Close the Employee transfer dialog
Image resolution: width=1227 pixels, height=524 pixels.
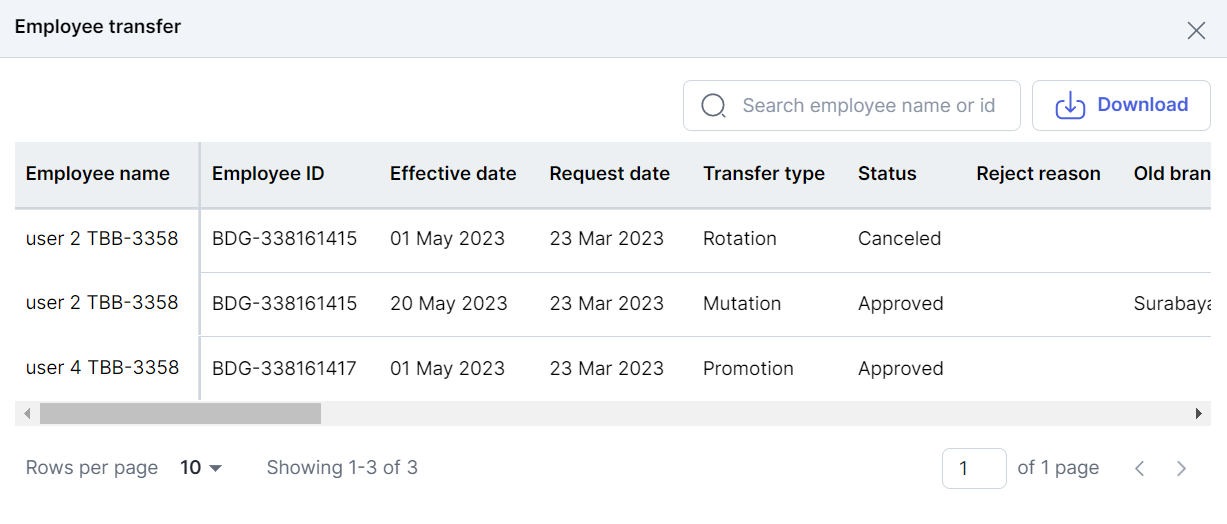click(1196, 30)
